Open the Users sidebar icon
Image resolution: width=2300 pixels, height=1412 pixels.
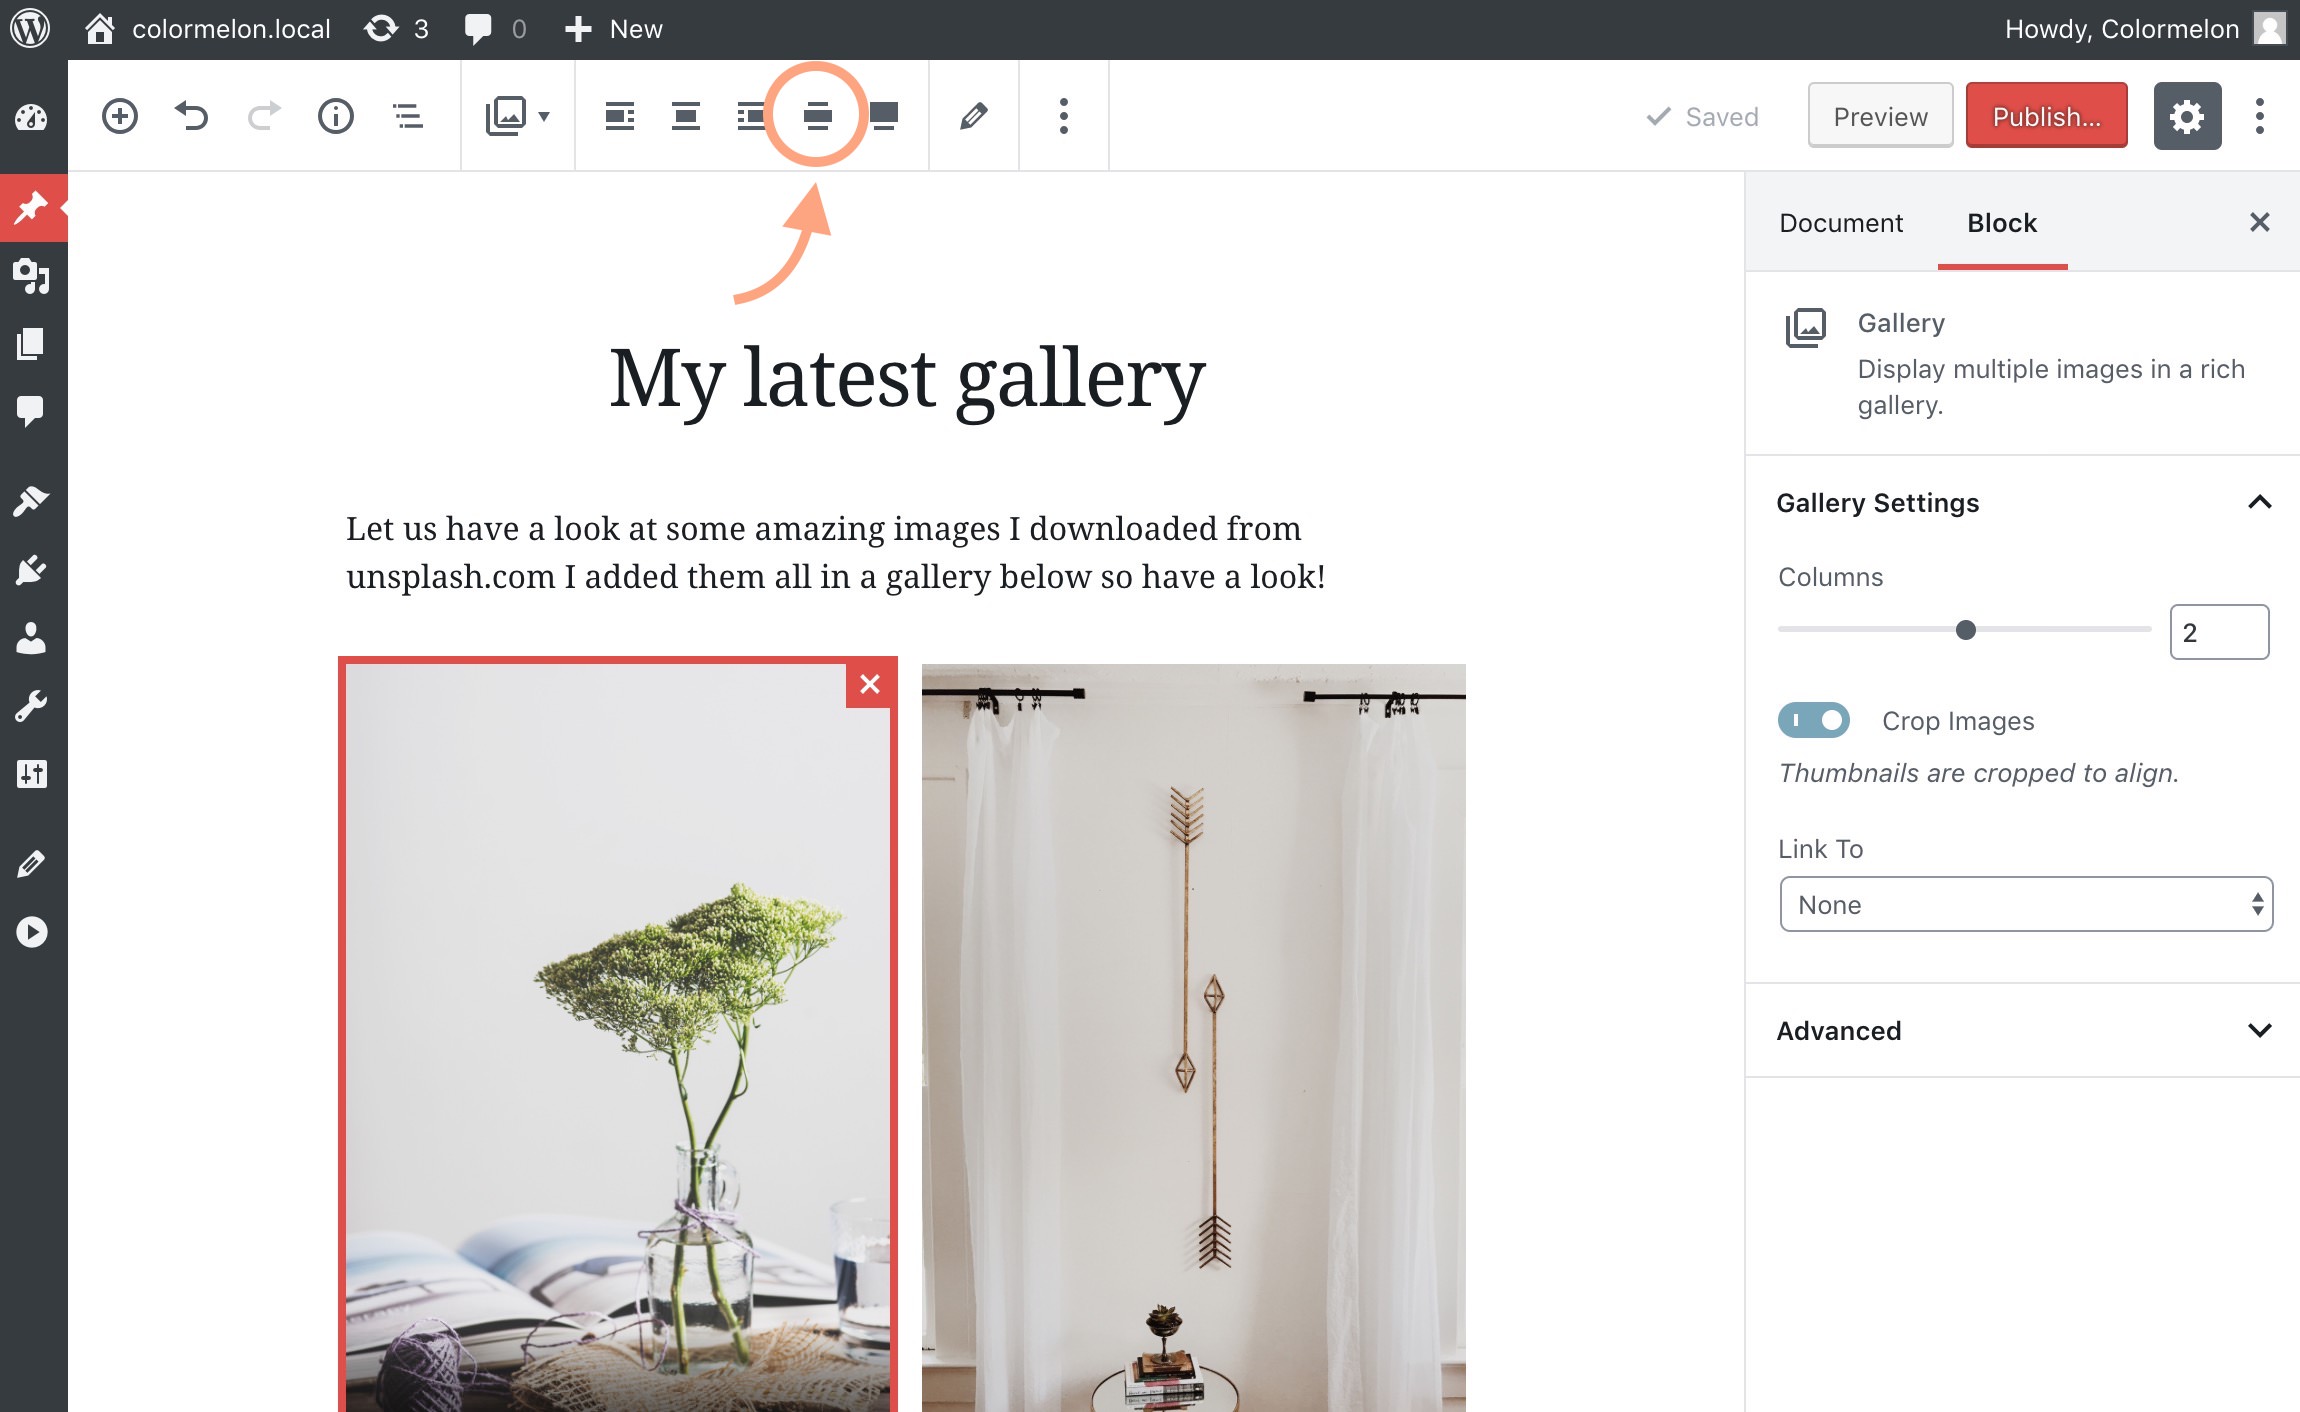(x=31, y=637)
